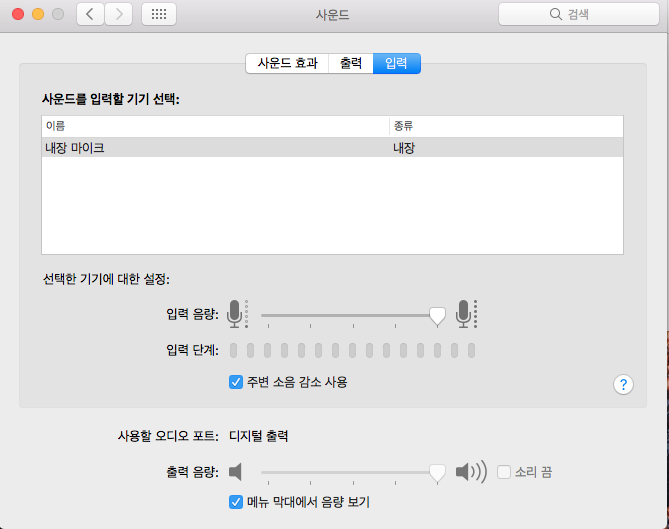Screen dimensions: 669x529
Task: Select the 입력 tab
Action: 396,63
